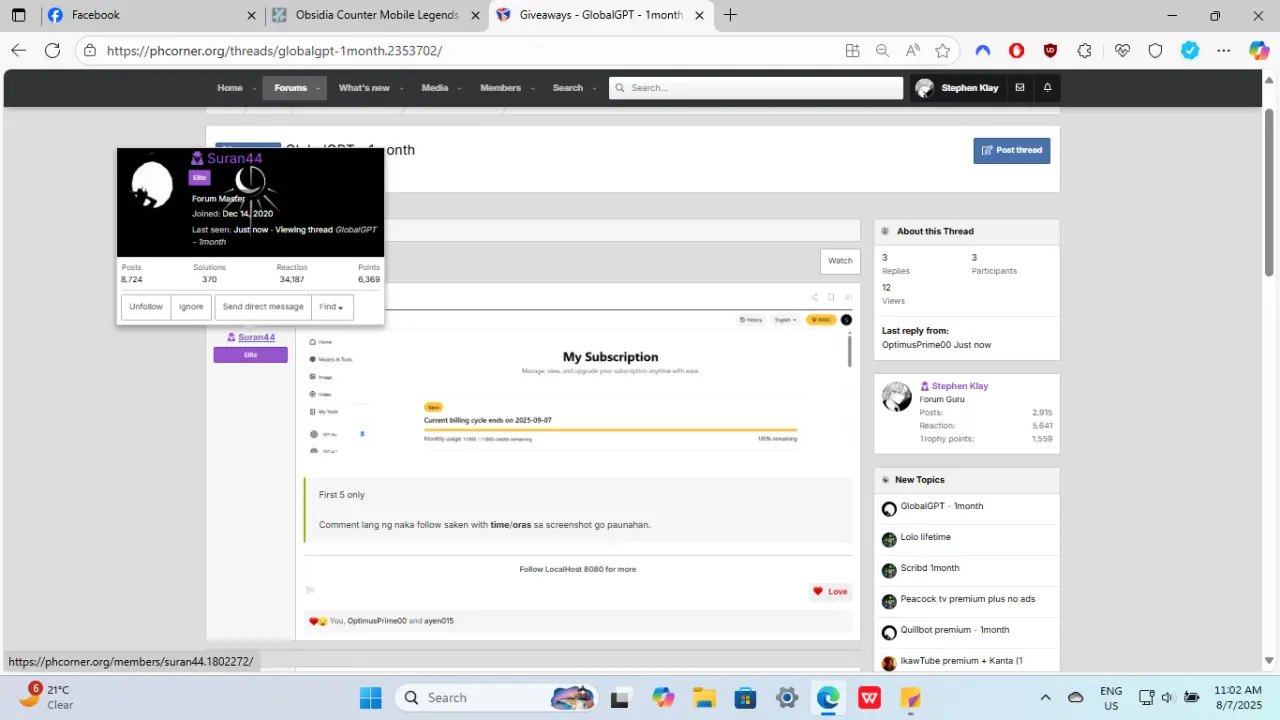Open Browser essentials heart-pulse icon
The image size is (1280, 720).
[x=1122, y=50]
